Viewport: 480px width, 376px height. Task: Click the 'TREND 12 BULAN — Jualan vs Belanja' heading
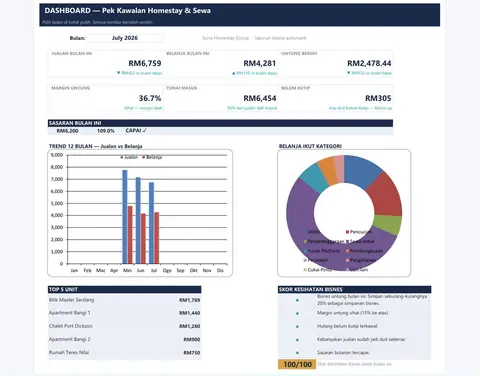[x=95, y=146]
